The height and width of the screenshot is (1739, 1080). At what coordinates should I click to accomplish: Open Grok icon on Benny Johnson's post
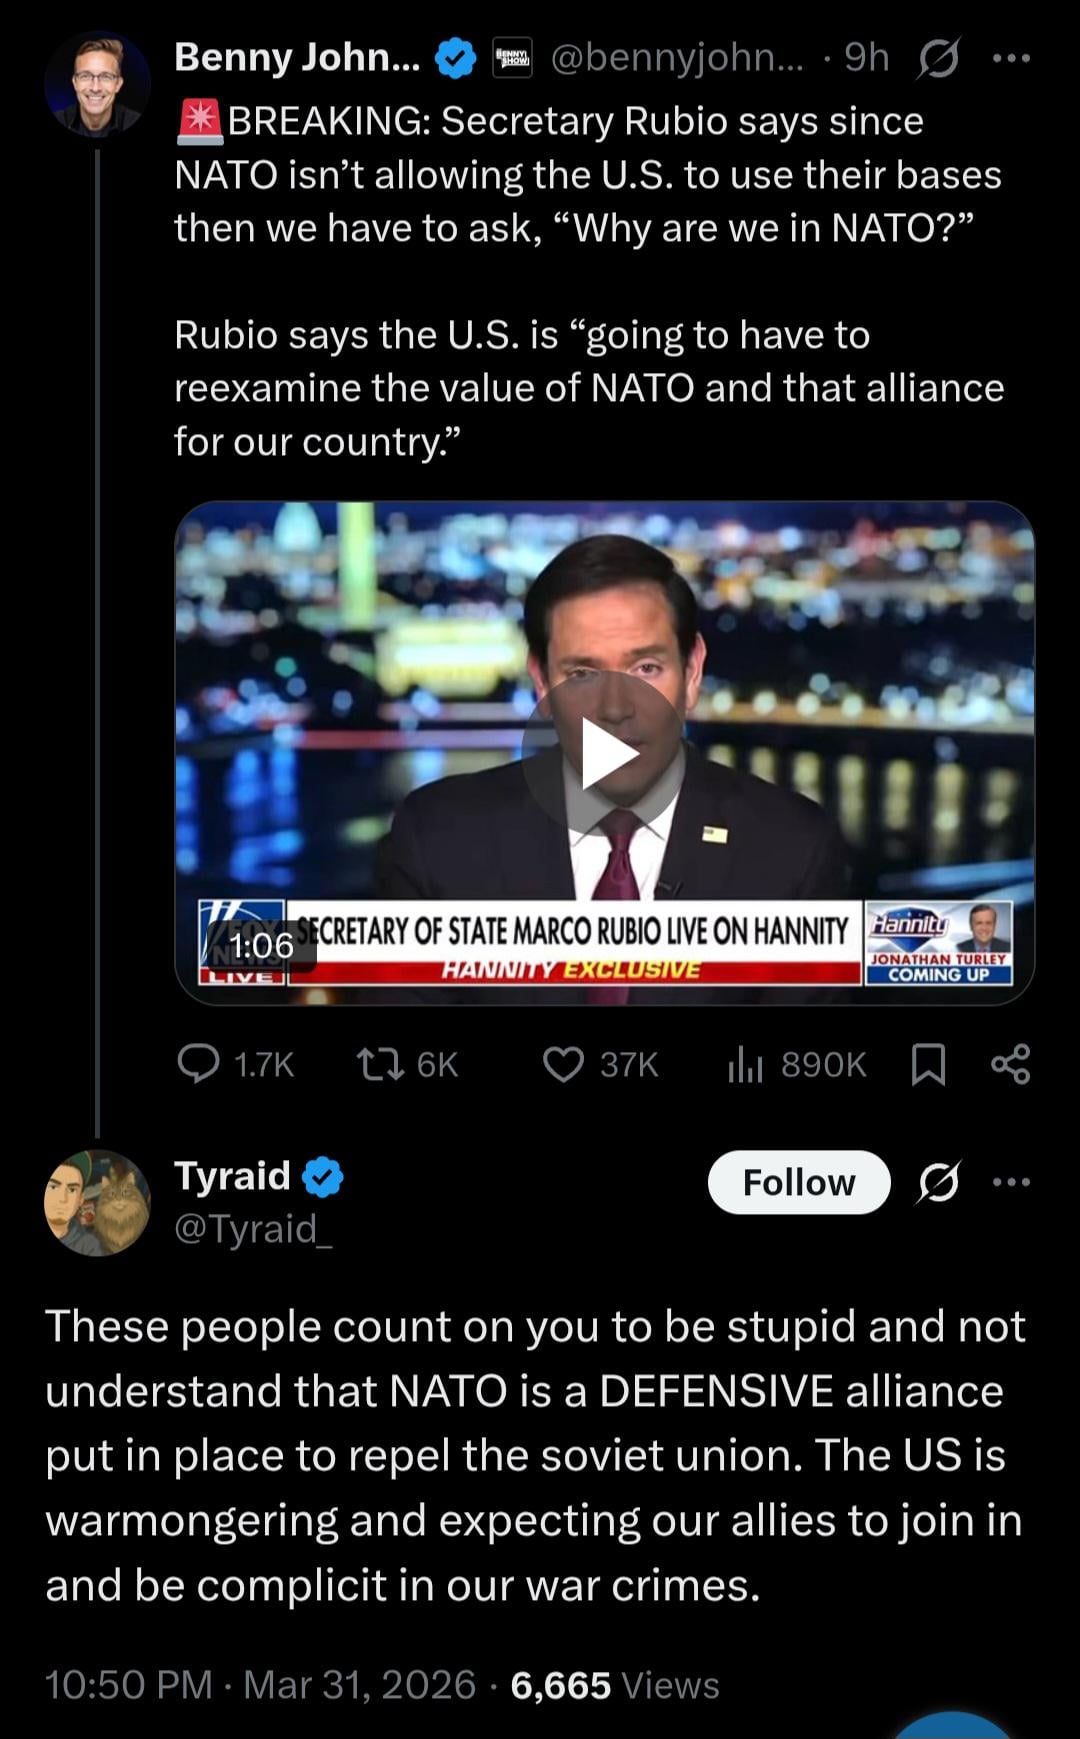[x=938, y=60]
